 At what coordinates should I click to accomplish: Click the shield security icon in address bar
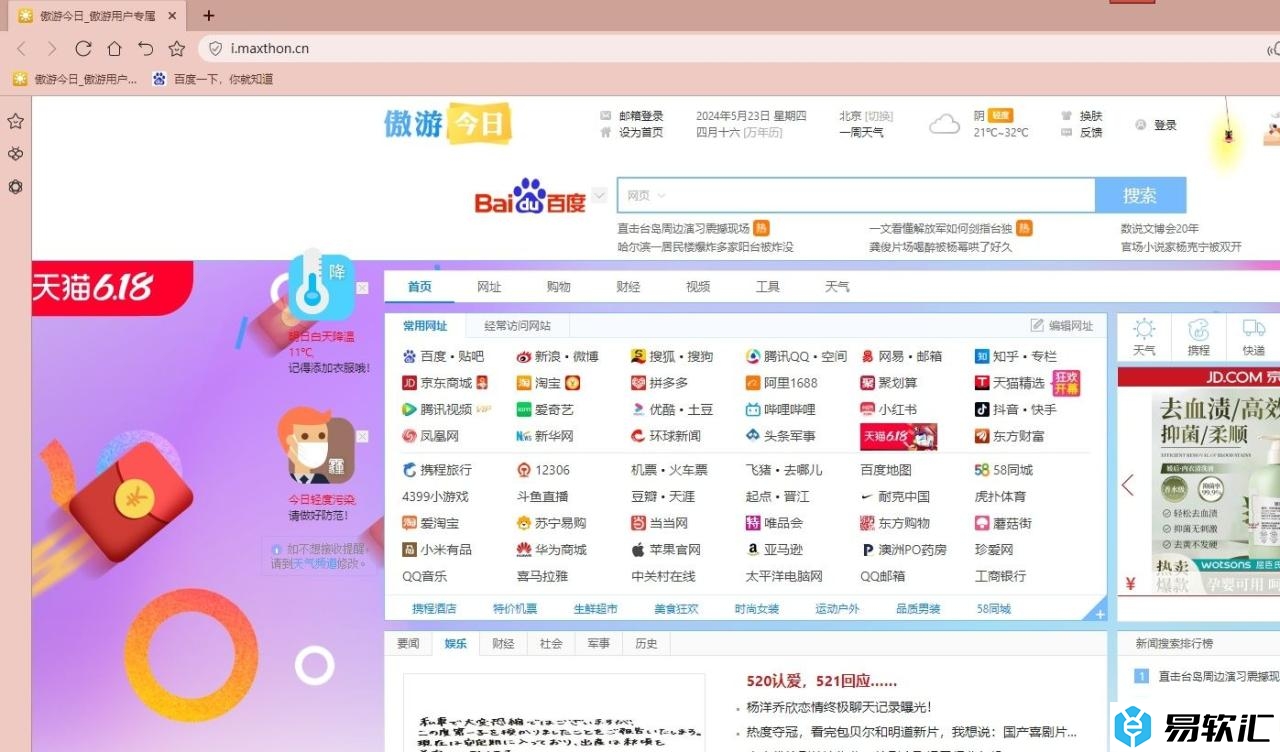215,48
